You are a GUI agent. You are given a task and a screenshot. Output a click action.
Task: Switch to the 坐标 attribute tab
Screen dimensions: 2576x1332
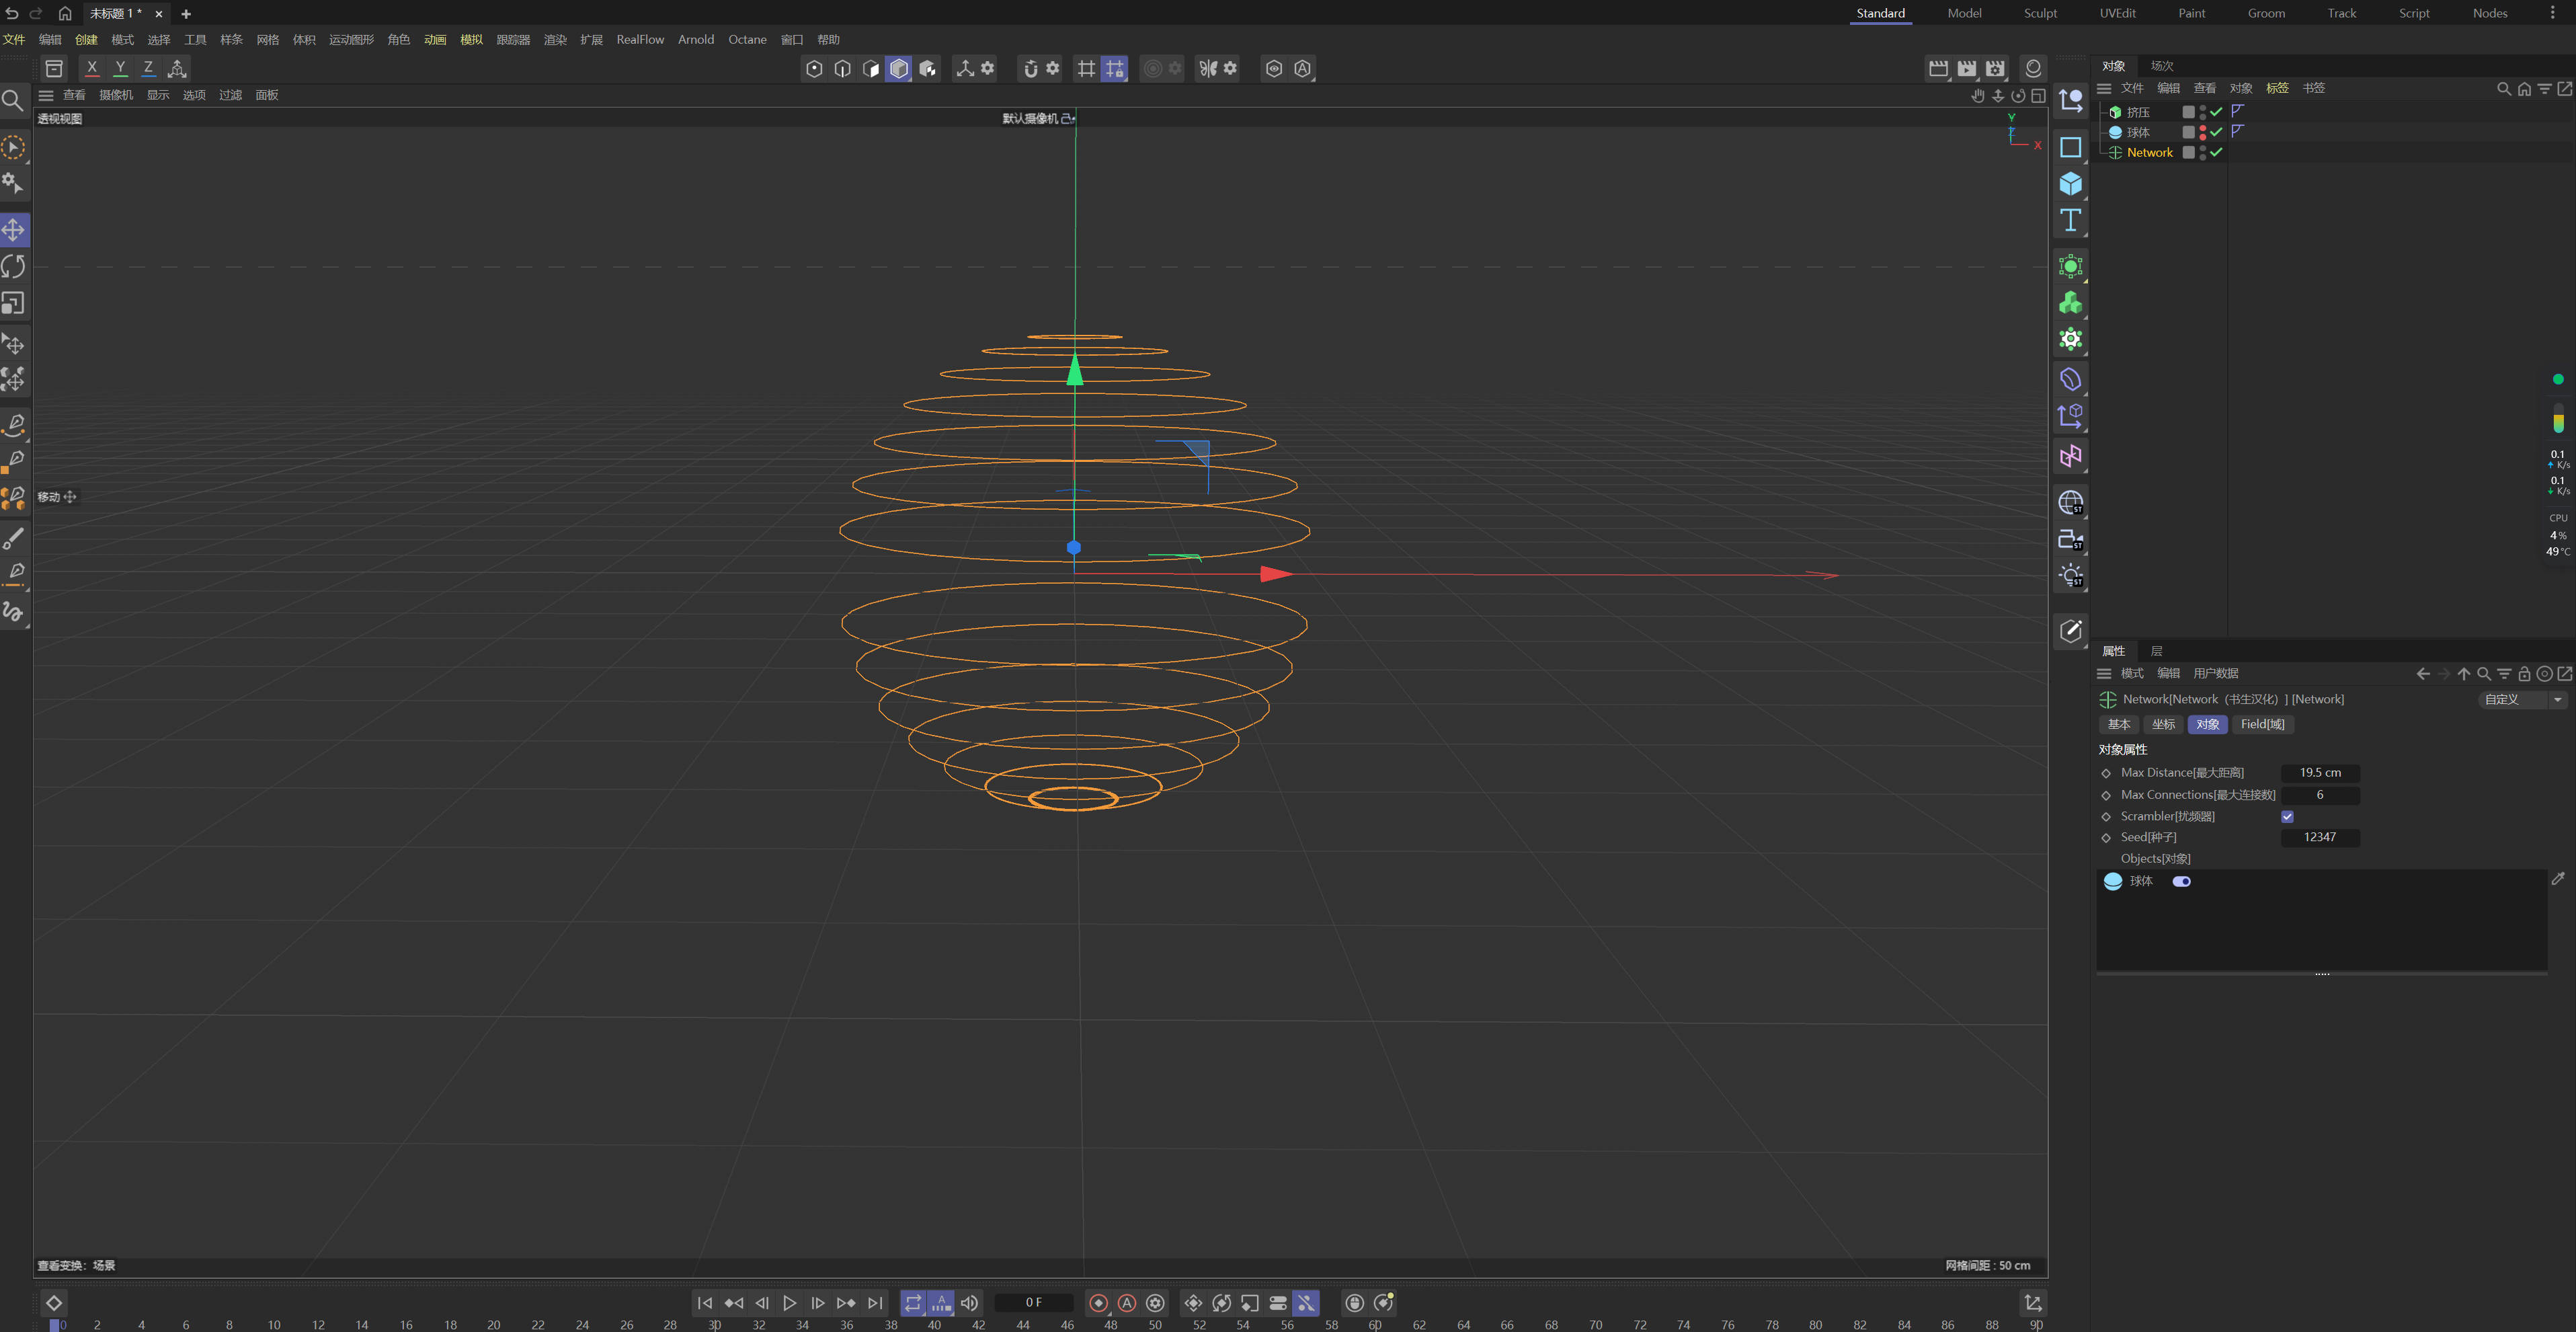2163,724
